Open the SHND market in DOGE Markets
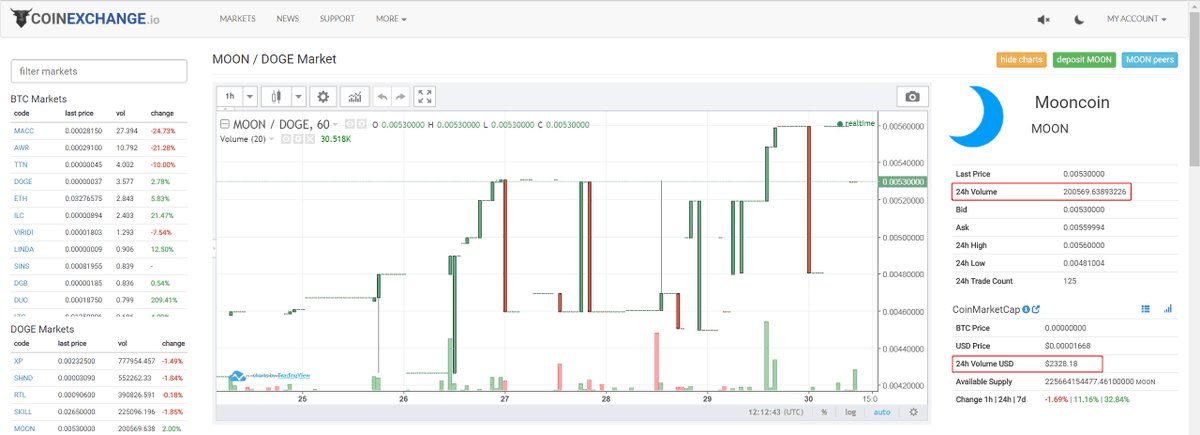The width and height of the screenshot is (1200, 435). click(x=24, y=377)
